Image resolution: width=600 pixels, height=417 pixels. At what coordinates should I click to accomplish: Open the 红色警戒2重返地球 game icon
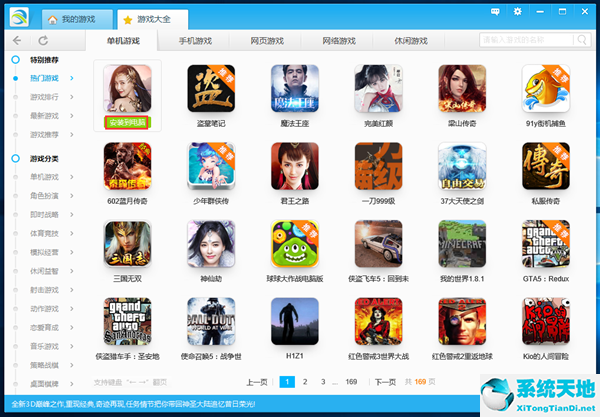click(x=462, y=321)
